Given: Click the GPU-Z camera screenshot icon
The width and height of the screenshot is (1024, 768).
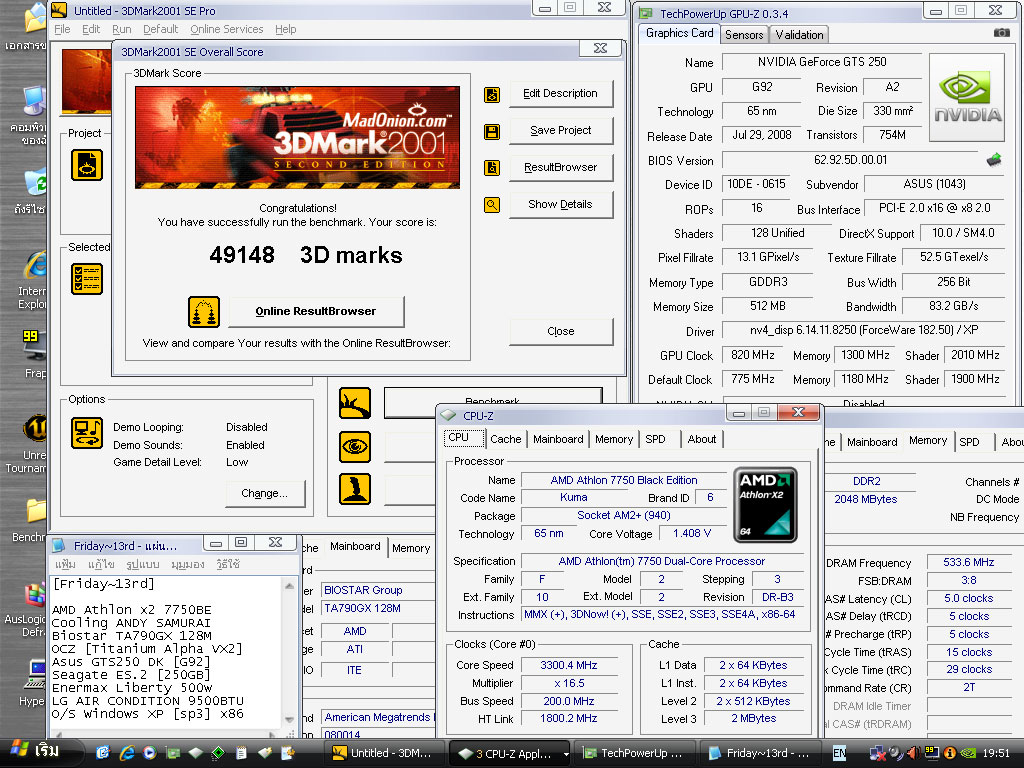Looking at the screenshot, I should pyautogui.click(x=1001, y=33).
